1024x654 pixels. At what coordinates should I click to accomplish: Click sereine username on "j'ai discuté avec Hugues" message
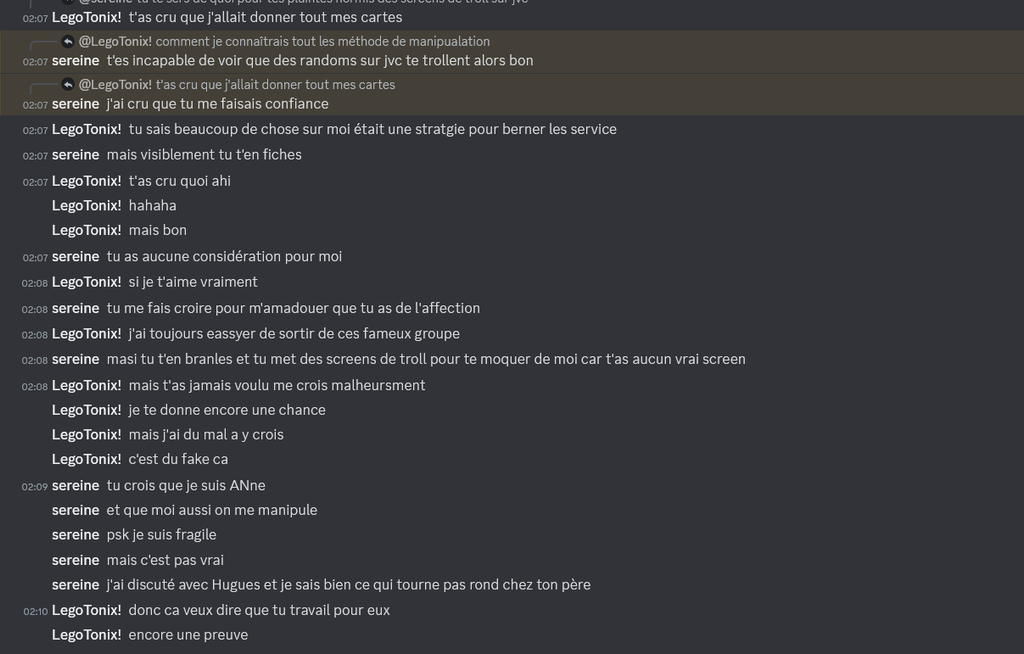[75, 585]
